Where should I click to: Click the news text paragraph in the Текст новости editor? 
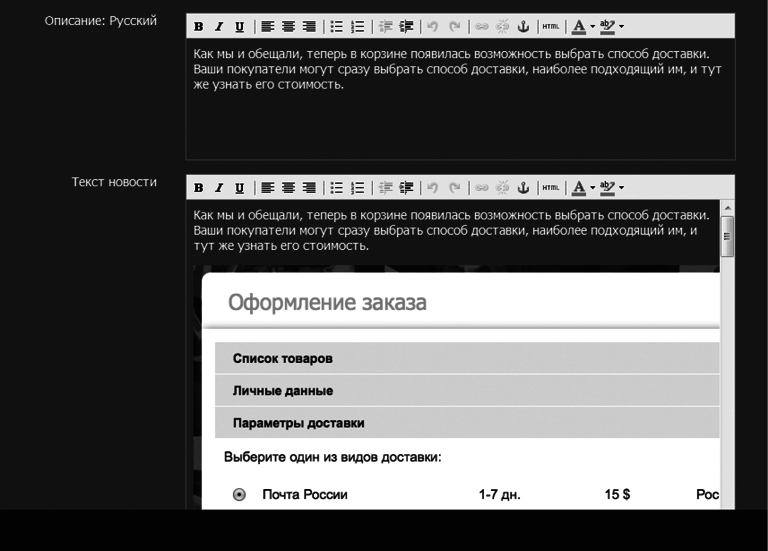click(451, 230)
